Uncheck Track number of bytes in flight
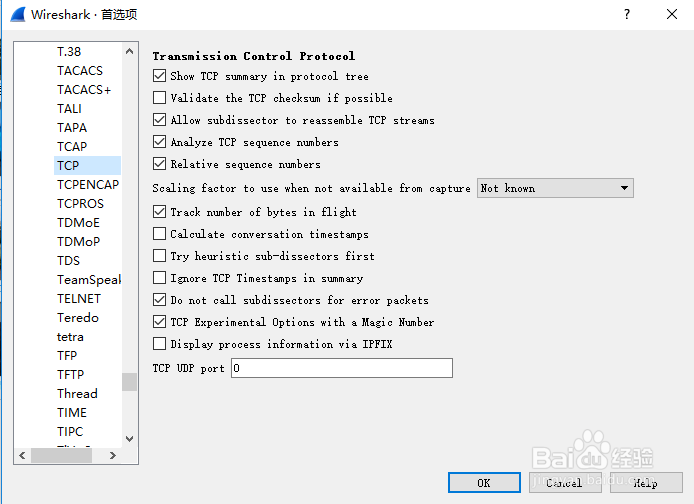Image resolution: width=694 pixels, height=504 pixels. pos(159,212)
